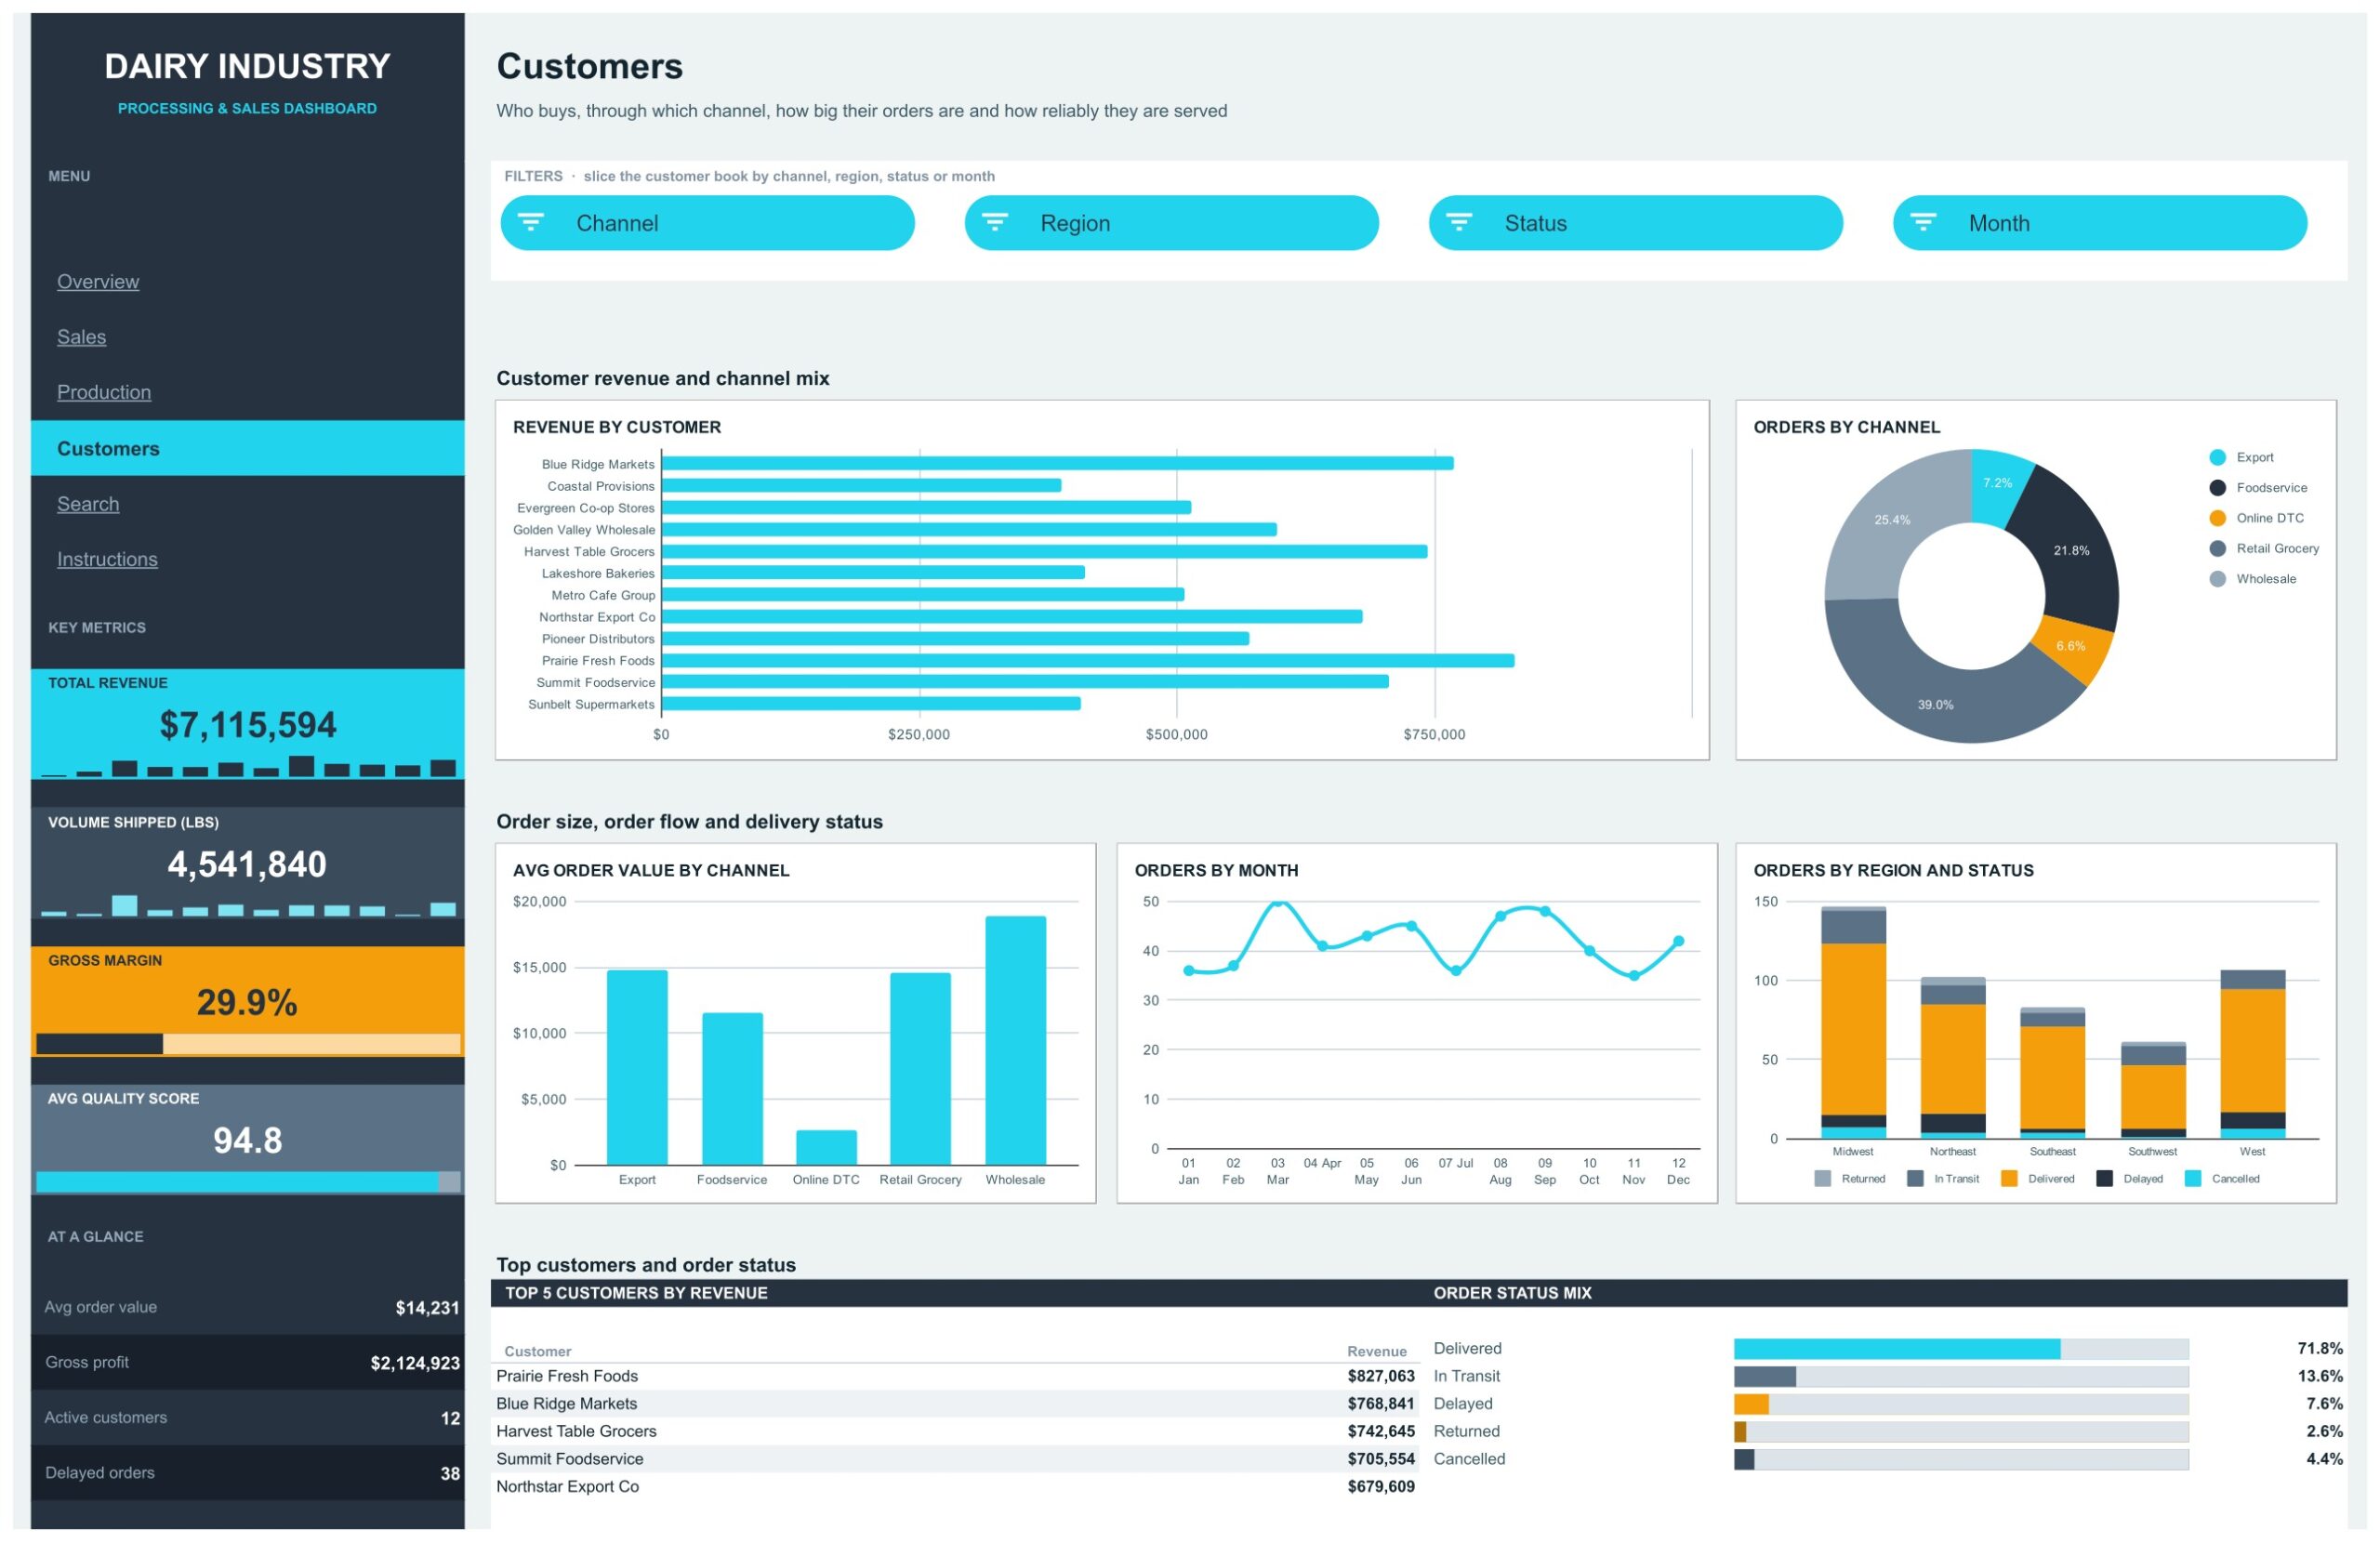Open the Status filter dropdown
Viewport: 2380px width, 1543px height.
[x=1635, y=223]
